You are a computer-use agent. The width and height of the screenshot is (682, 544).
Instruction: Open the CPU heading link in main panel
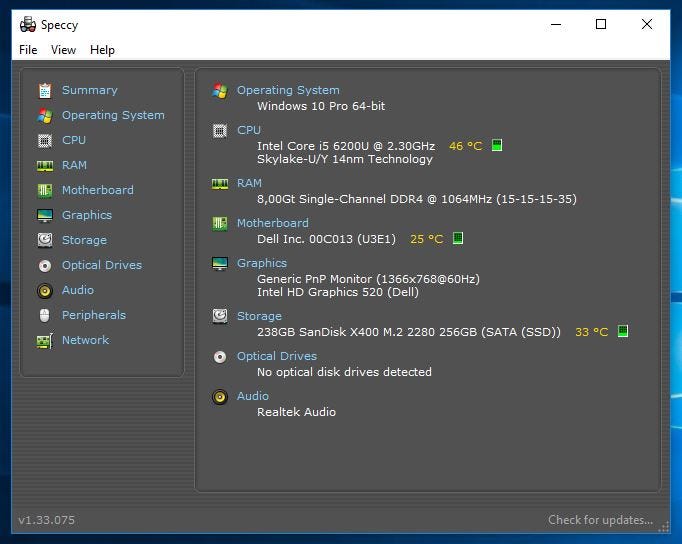tap(249, 130)
